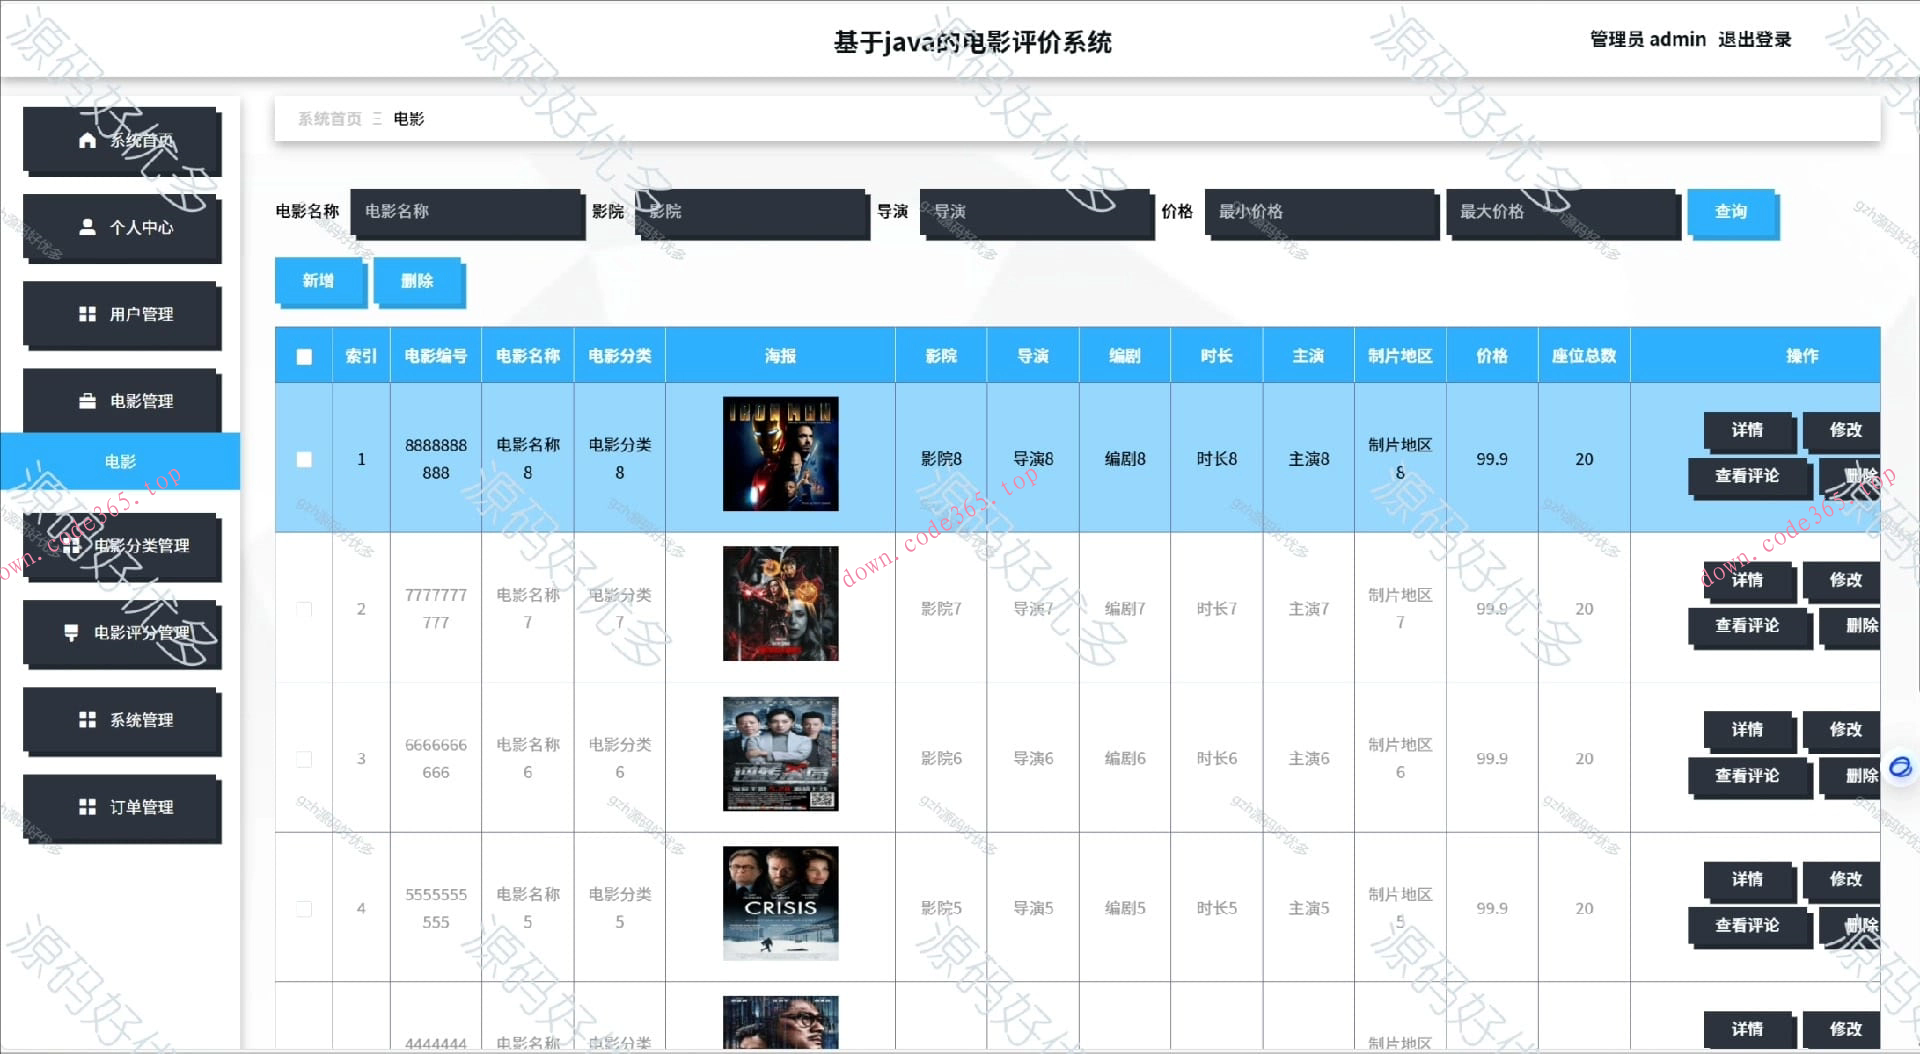
Task: Open the poster thumbnail for movie 6666666666
Action: 781,754
